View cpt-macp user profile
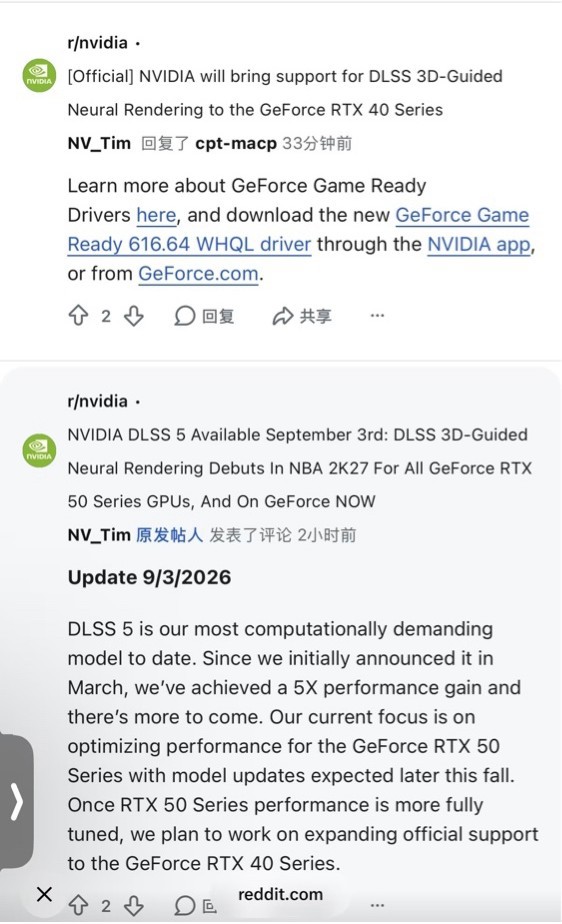 point(236,143)
